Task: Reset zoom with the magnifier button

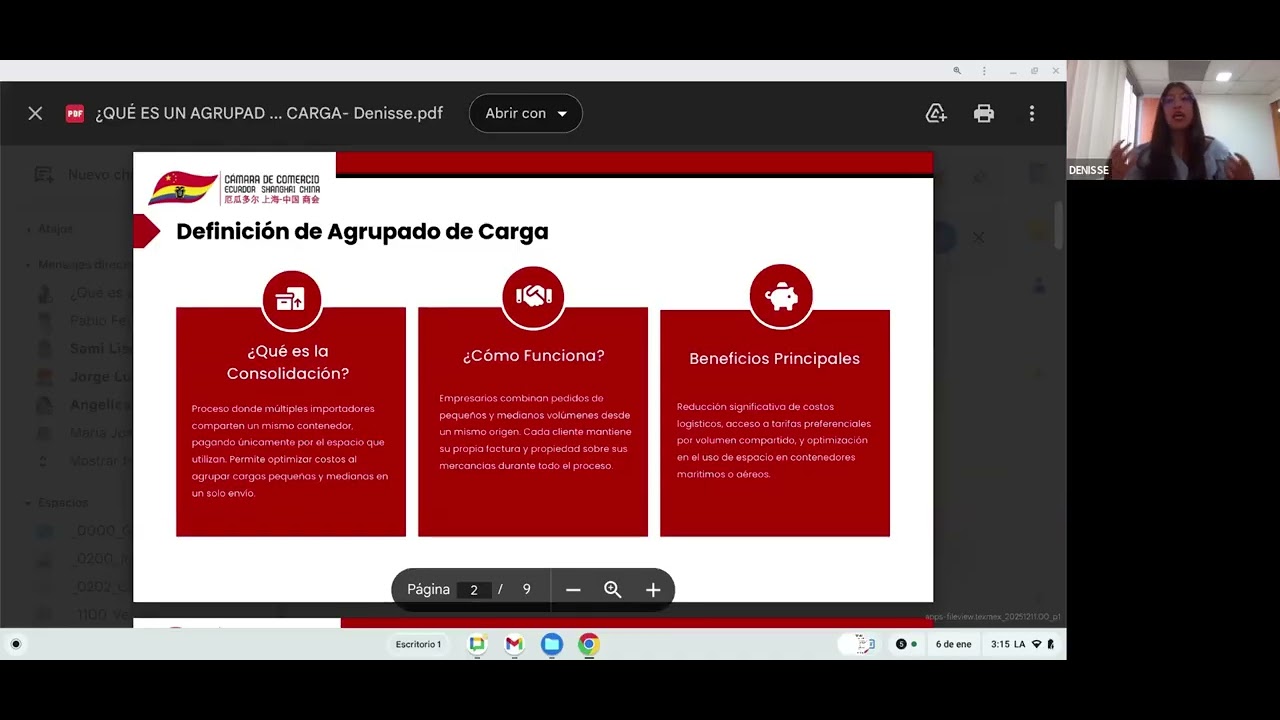Action: click(613, 590)
